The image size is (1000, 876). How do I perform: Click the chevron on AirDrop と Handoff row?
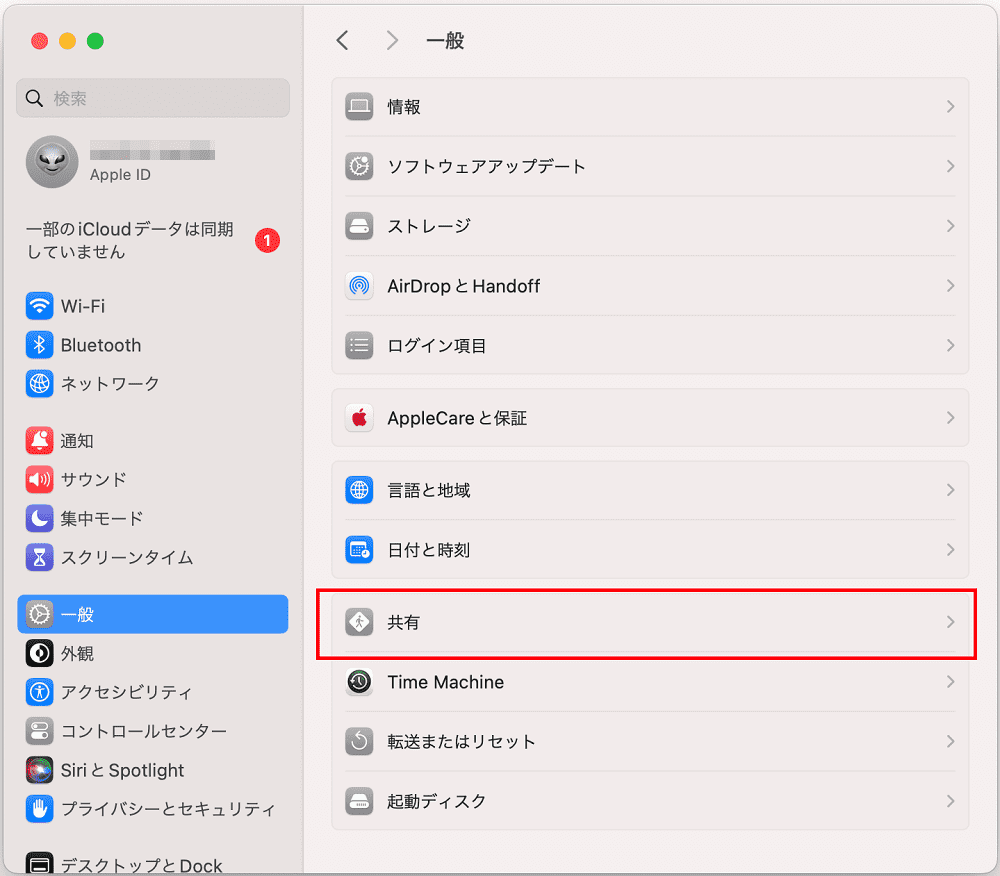[x=950, y=286]
